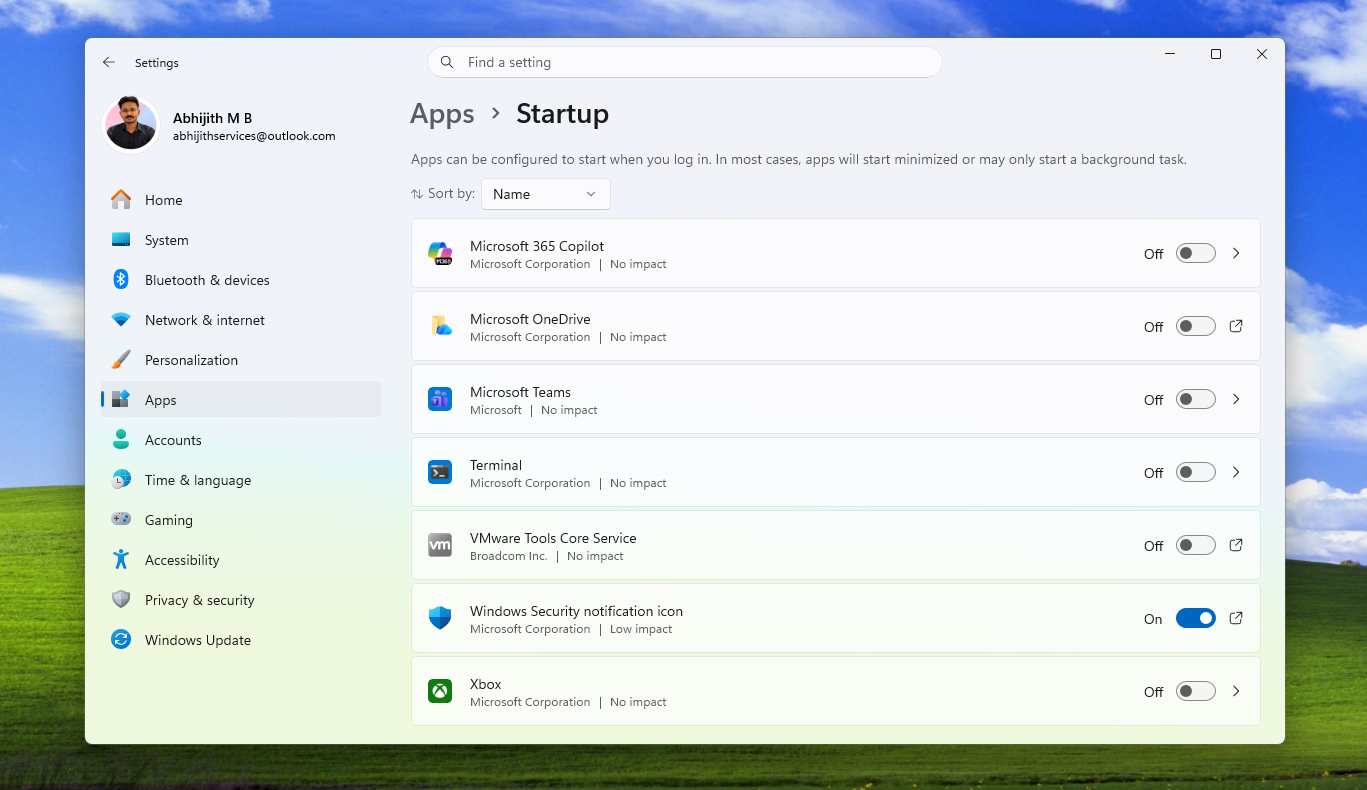This screenshot has height=790, width=1367.
Task: Click the Windows Security shield icon
Action: pos(440,618)
